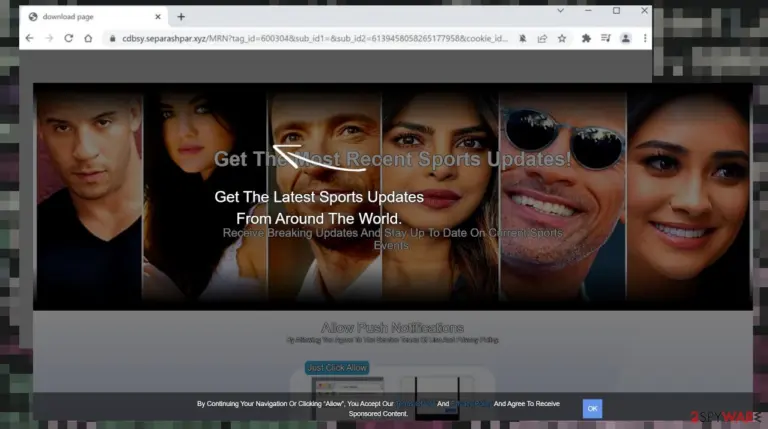Open the extensions puzzle menu

point(586,38)
